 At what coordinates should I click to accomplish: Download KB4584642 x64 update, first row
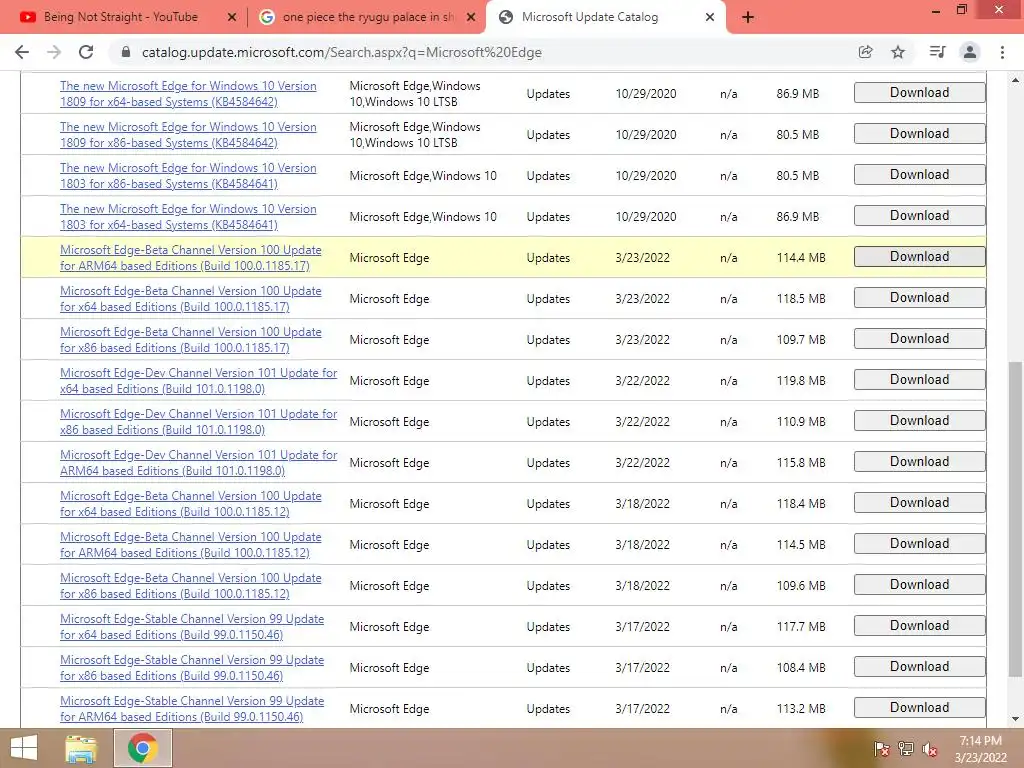point(920,93)
